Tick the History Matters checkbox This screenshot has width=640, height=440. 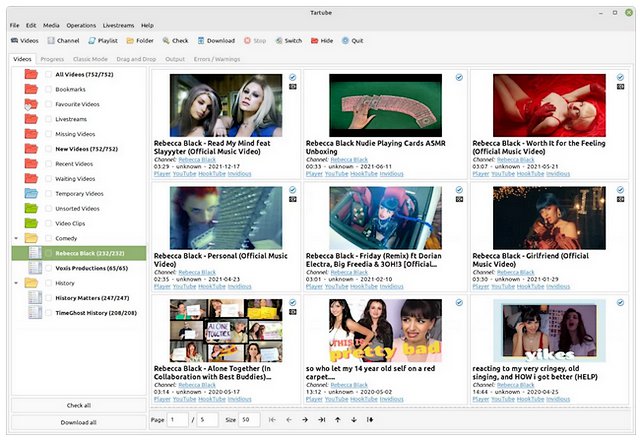(x=49, y=298)
